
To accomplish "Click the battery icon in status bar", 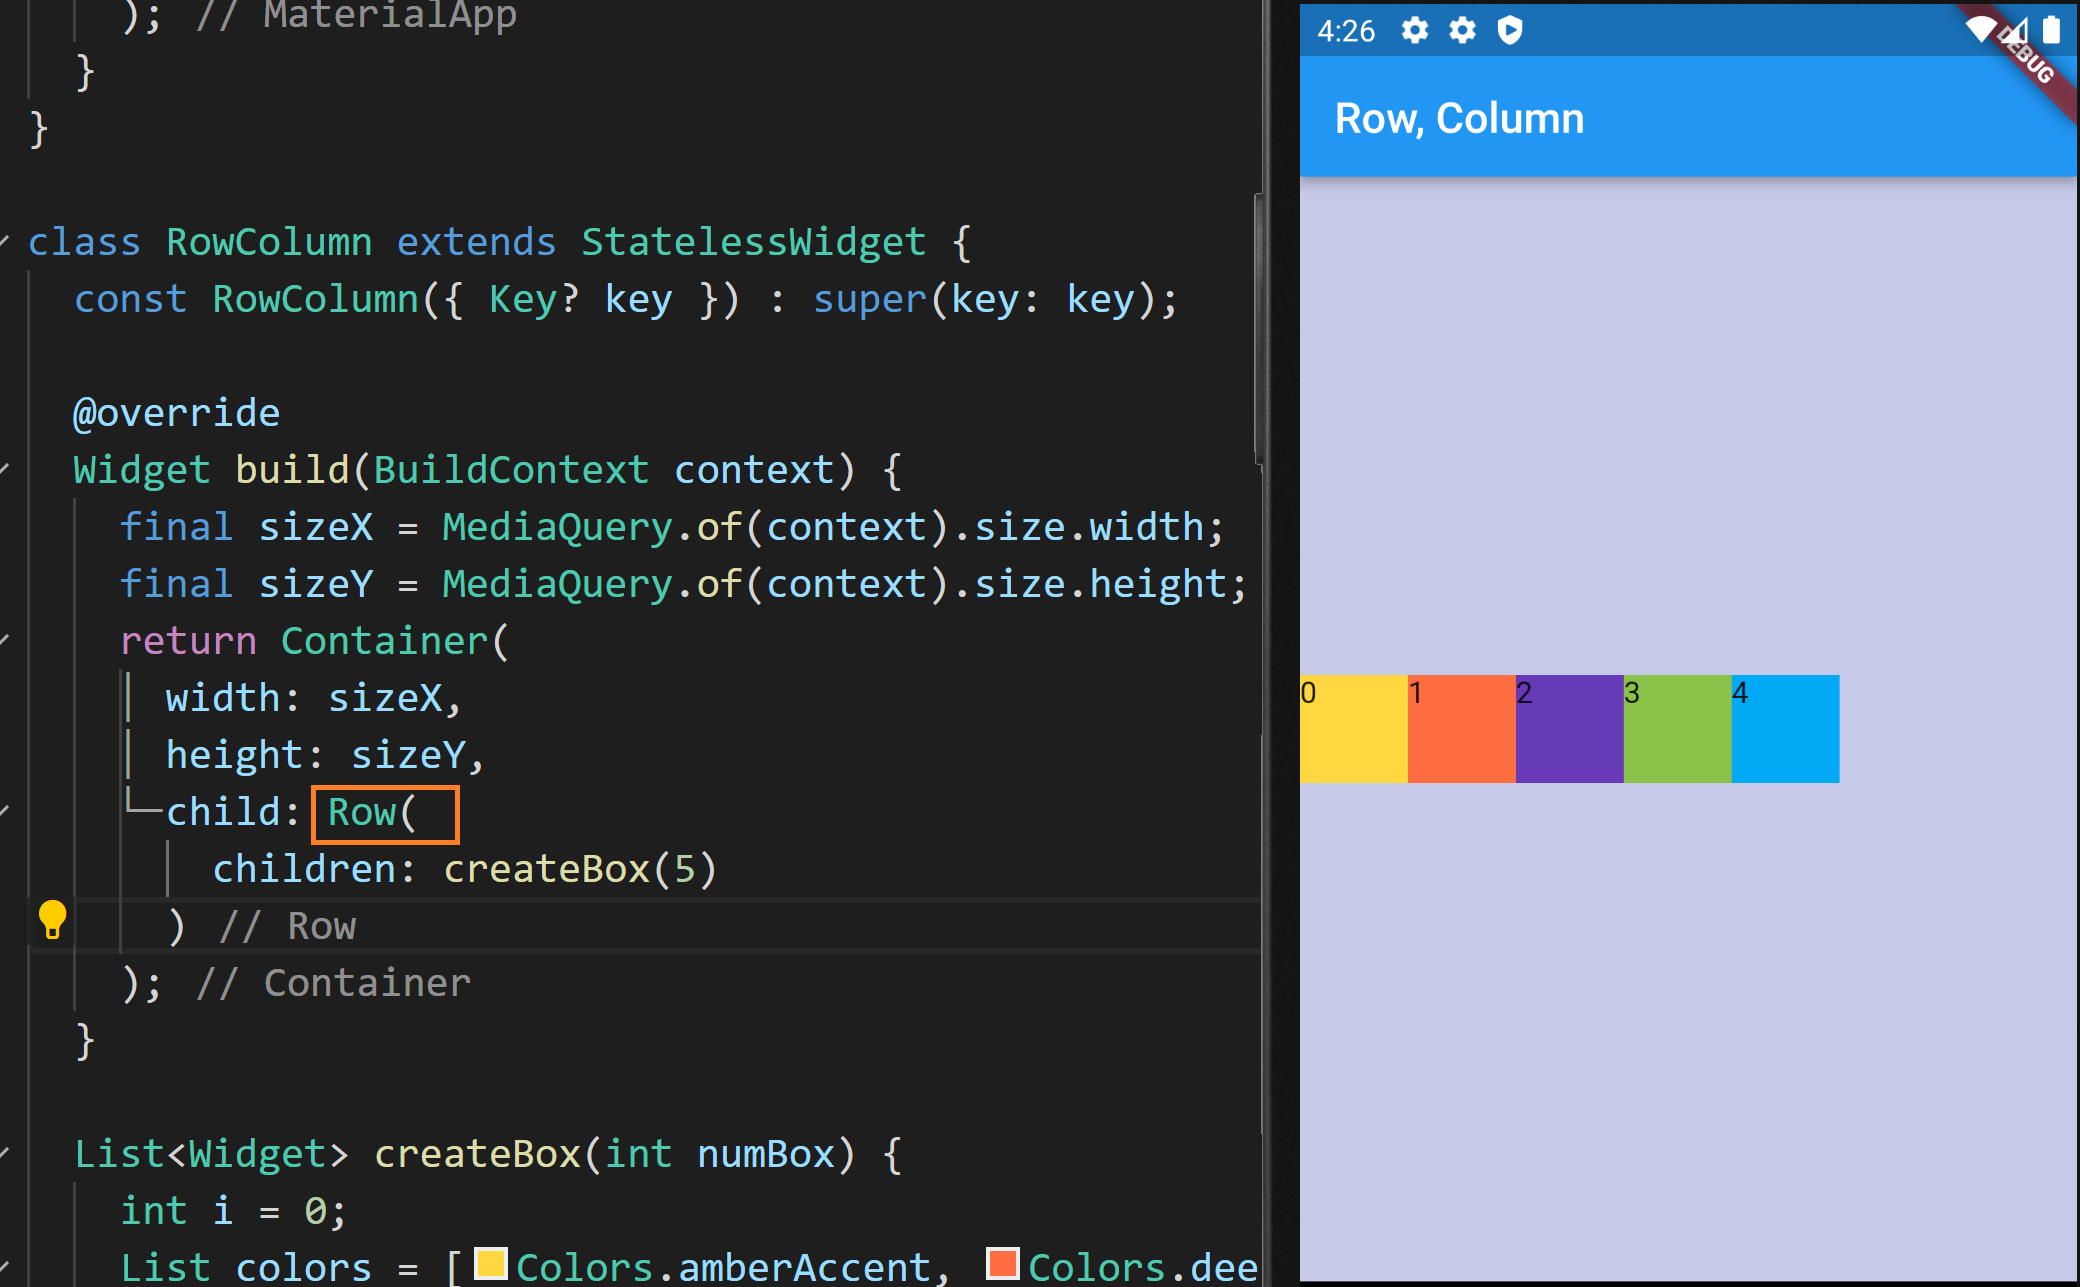I will pos(2051,29).
